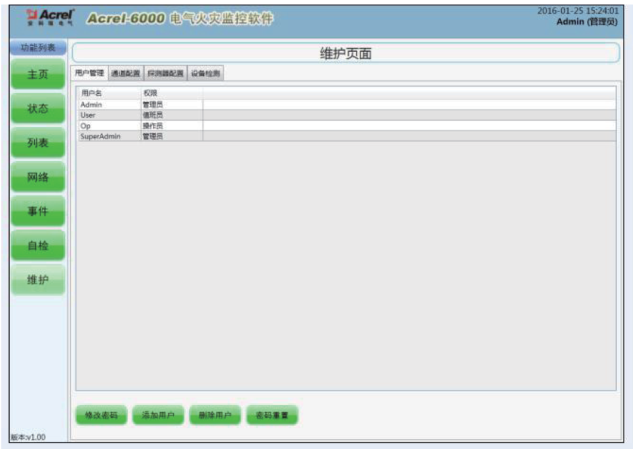Open the 网络 network page
The height and width of the screenshot is (449, 633).
click(x=38, y=178)
